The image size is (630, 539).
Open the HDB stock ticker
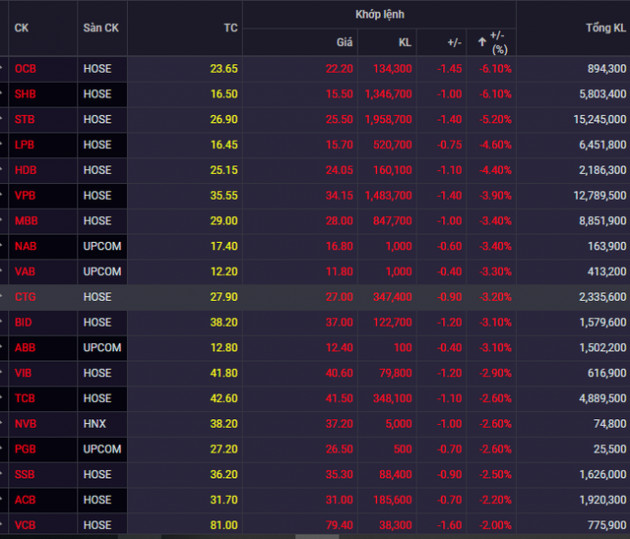click(x=26, y=170)
